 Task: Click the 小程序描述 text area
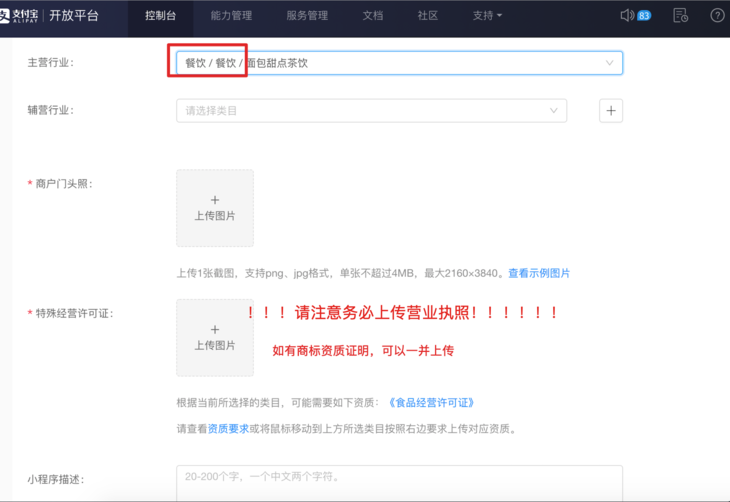[x=399, y=483]
